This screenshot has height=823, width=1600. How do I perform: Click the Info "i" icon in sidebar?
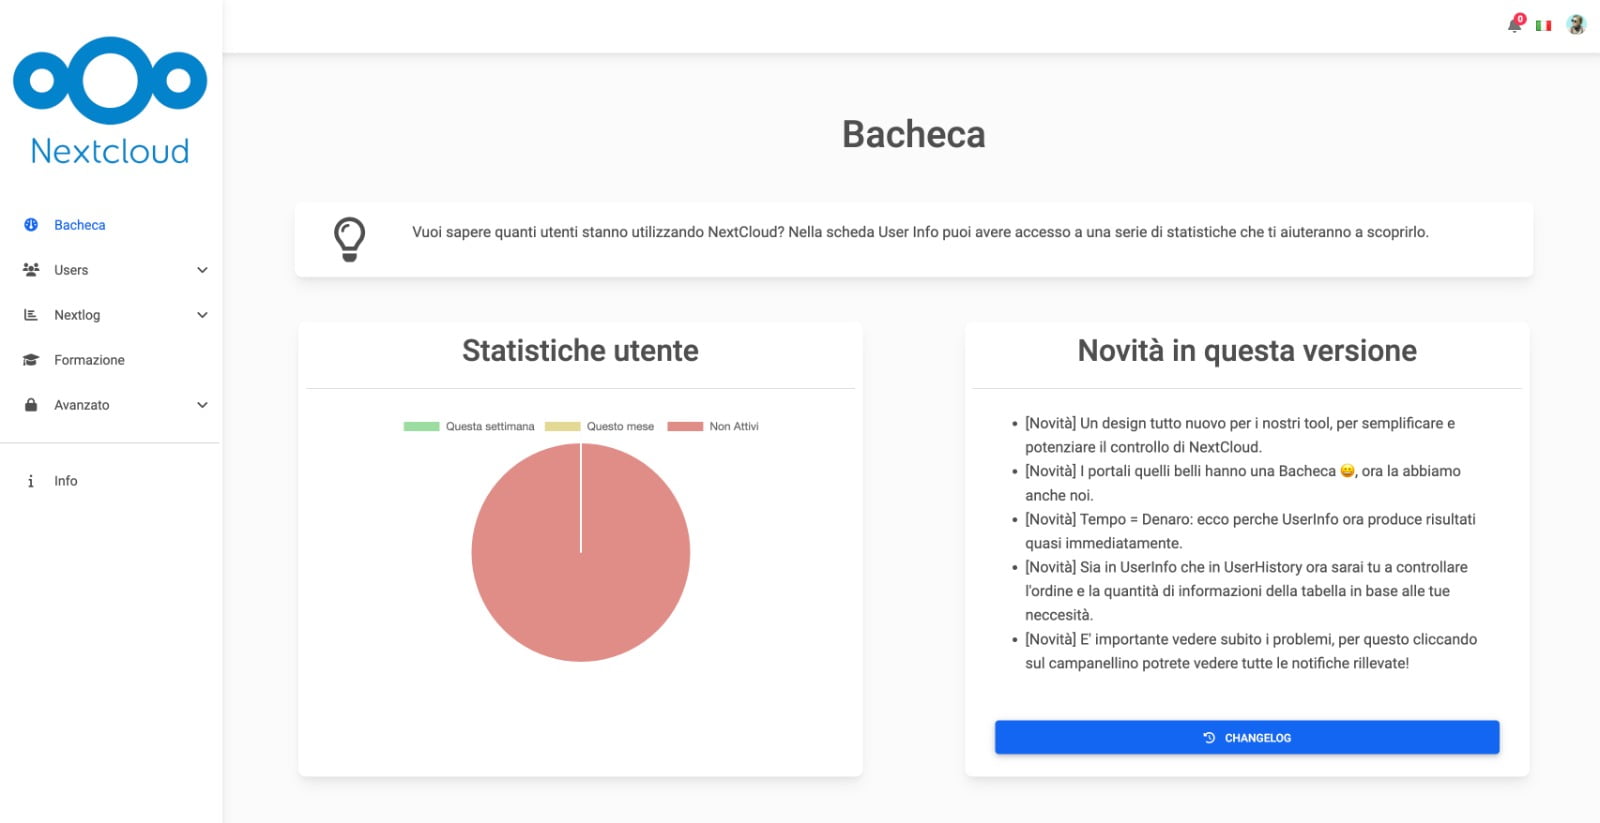(x=31, y=481)
